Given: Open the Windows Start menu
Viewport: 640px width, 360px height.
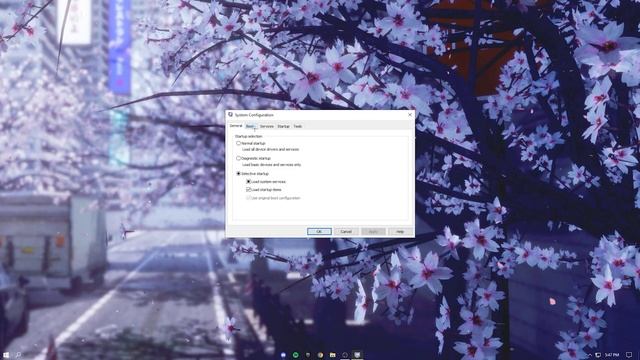Looking at the screenshot, I should [6, 355].
